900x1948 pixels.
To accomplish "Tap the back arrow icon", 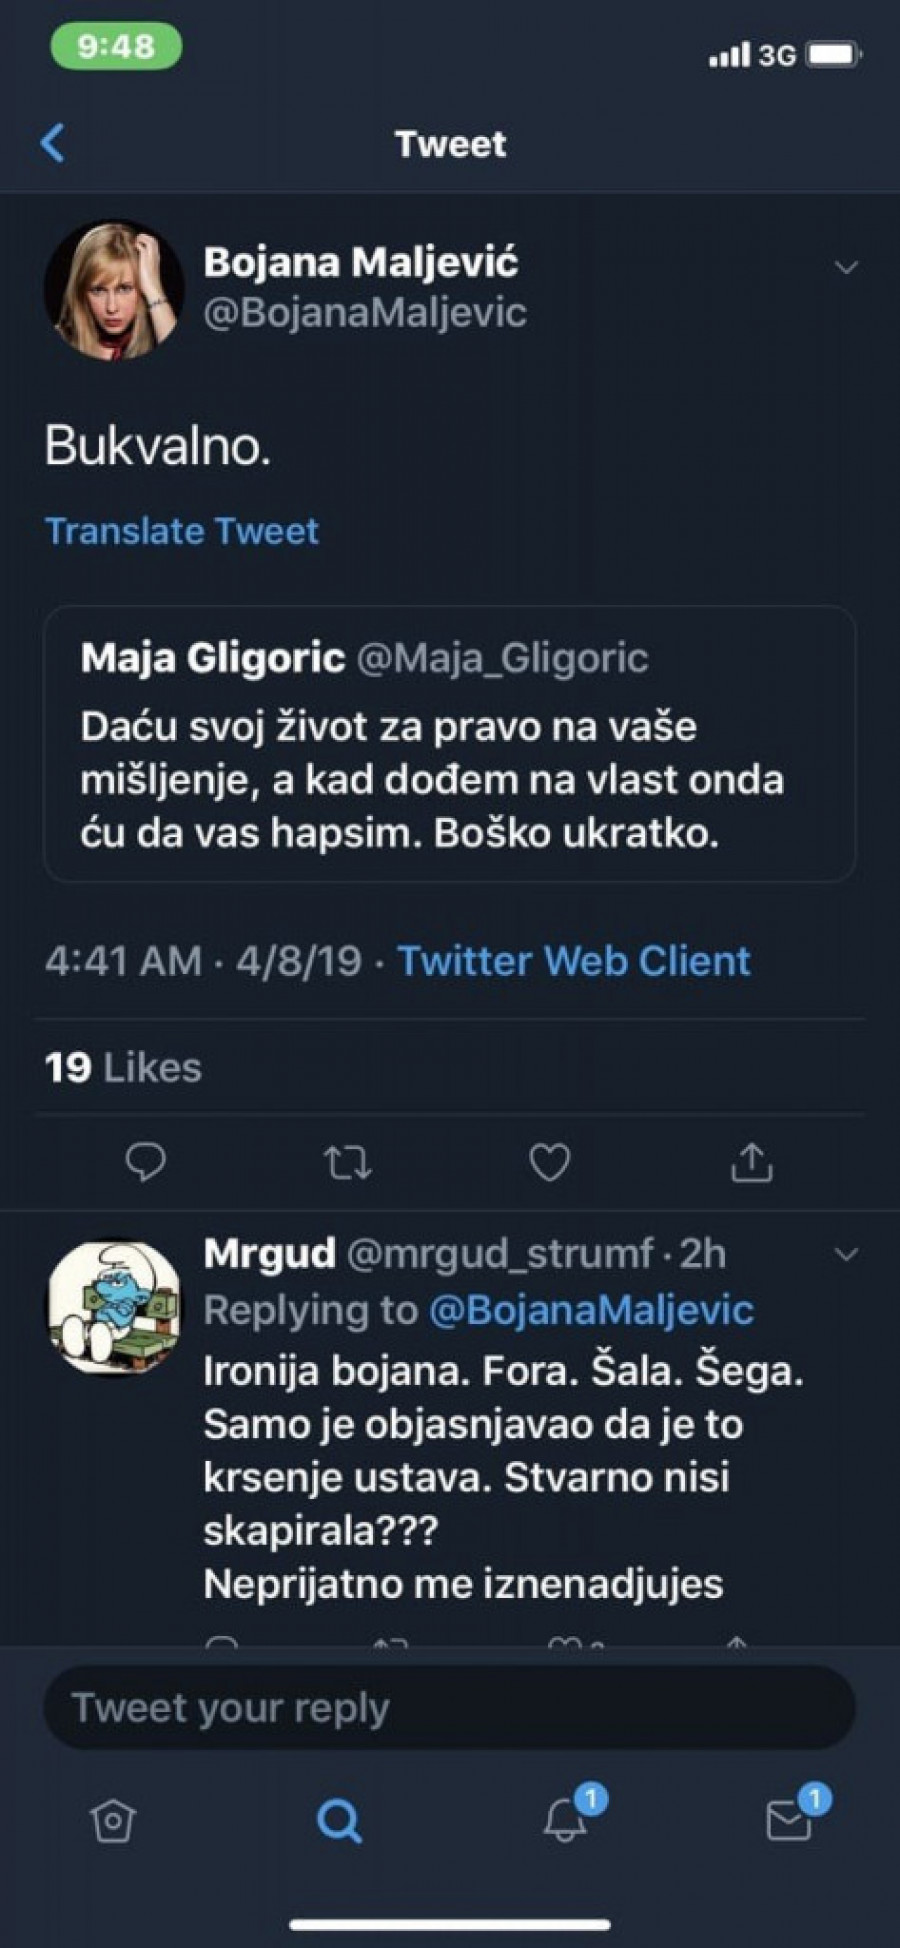I will tap(53, 143).
